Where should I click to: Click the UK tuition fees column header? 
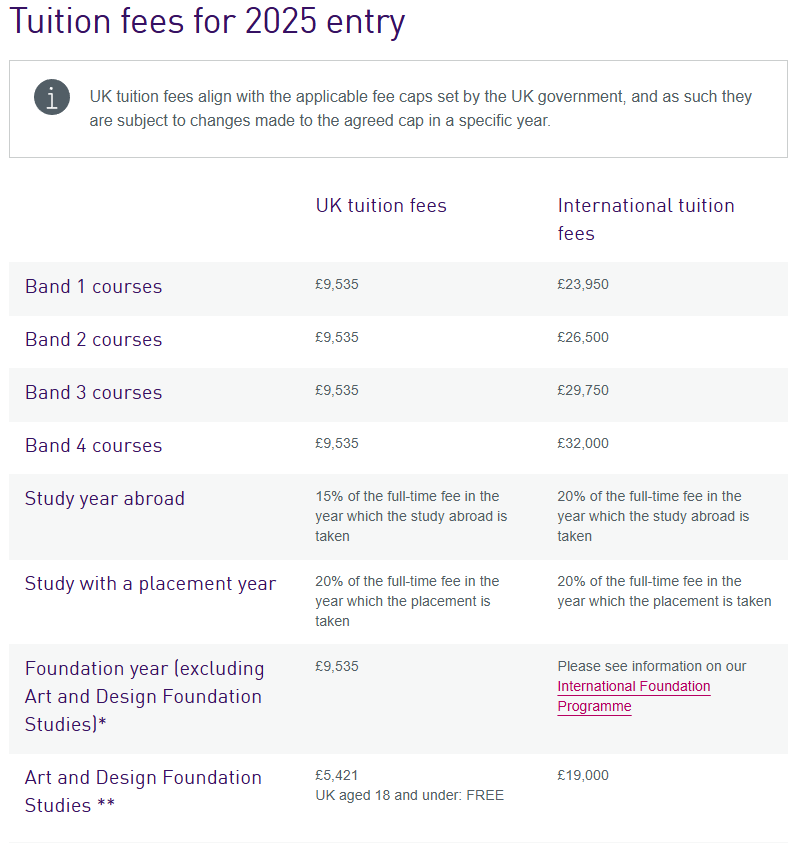coord(381,206)
